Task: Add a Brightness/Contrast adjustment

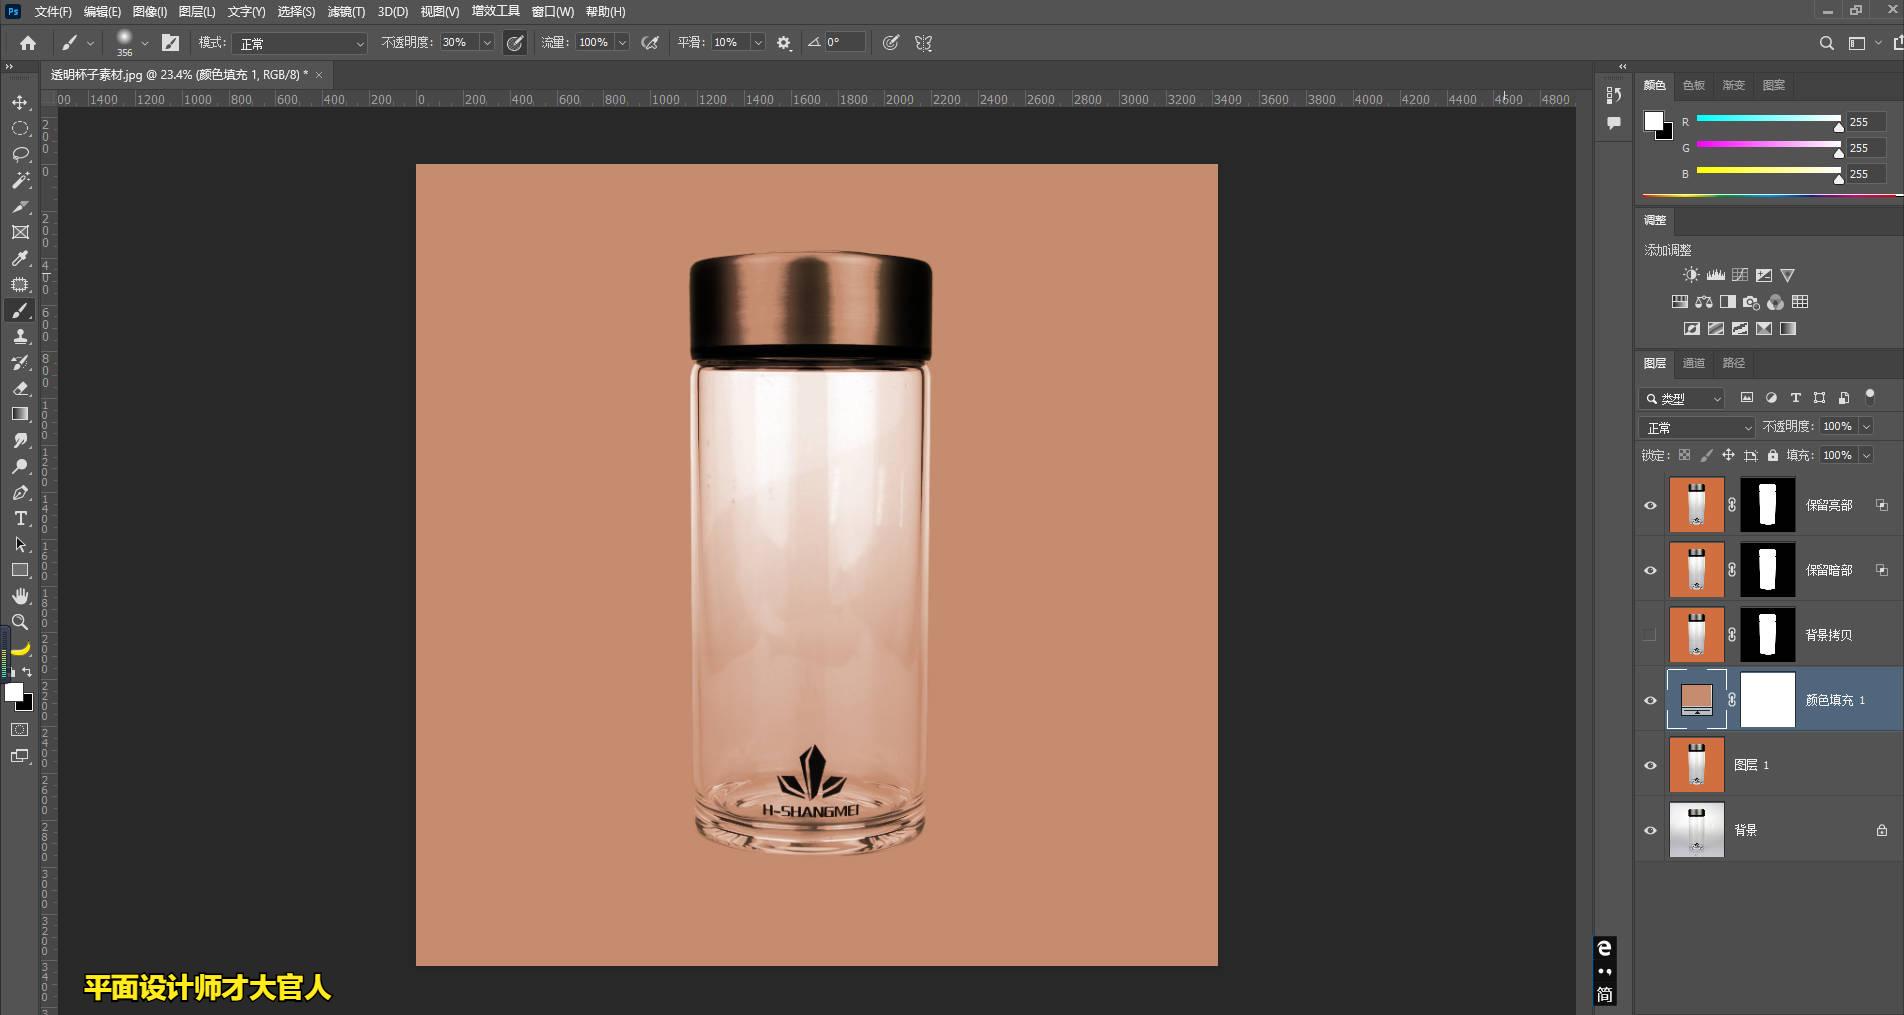Action: pos(1691,275)
